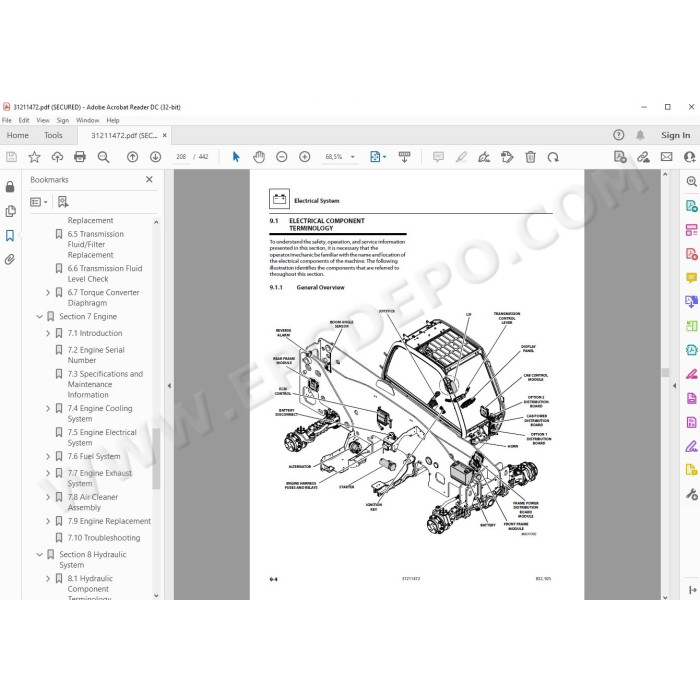Click the stamp tool icon
Image resolution: width=700 pixels, height=700 pixels.
[507, 157]
